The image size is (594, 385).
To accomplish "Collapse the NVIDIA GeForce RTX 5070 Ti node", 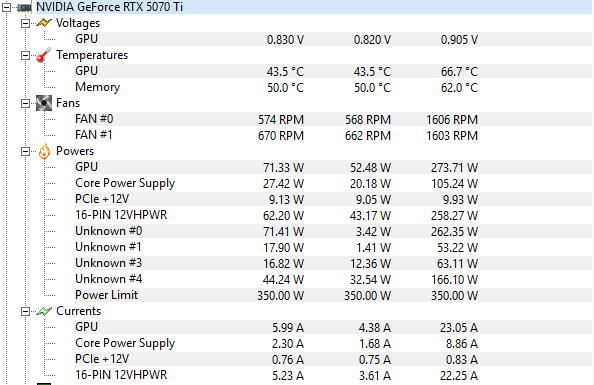I will pyautogui.click(x=6, y=7).
